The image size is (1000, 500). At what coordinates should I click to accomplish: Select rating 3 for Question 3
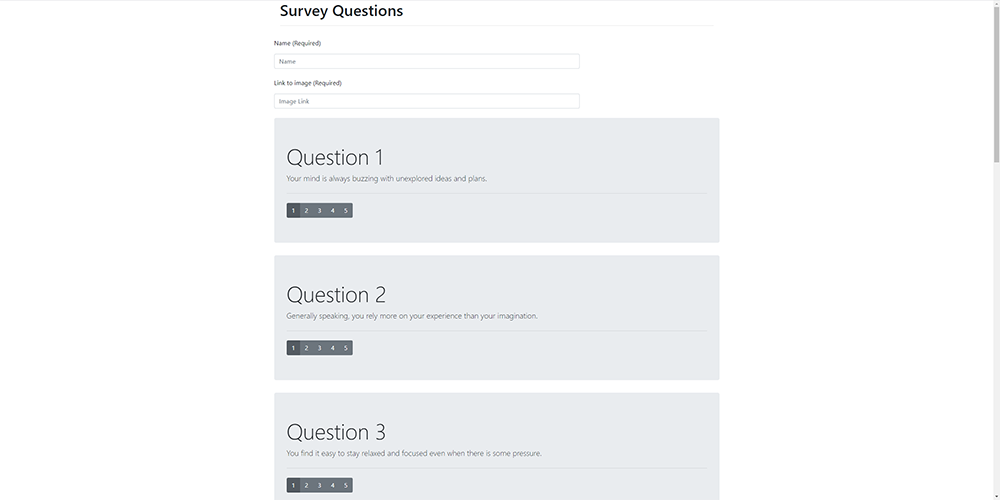(x=319, y=485)
